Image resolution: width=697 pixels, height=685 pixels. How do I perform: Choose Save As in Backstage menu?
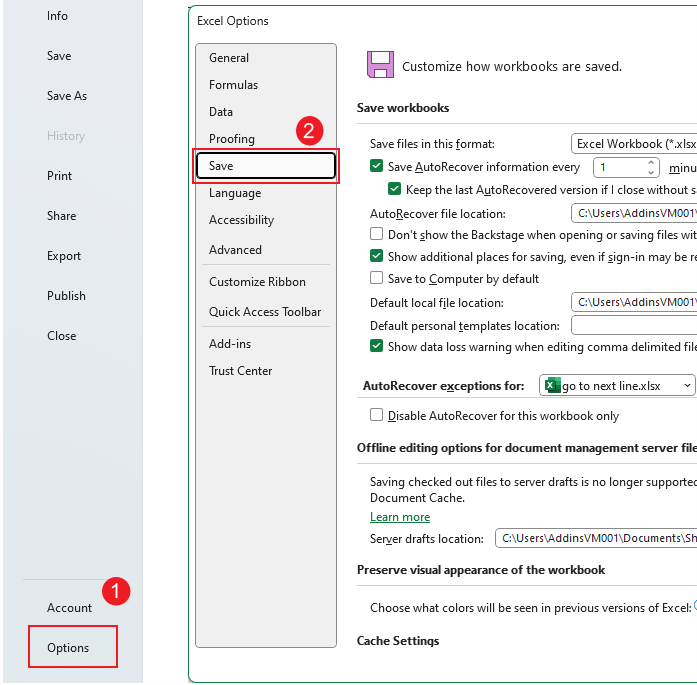[66, 96]
